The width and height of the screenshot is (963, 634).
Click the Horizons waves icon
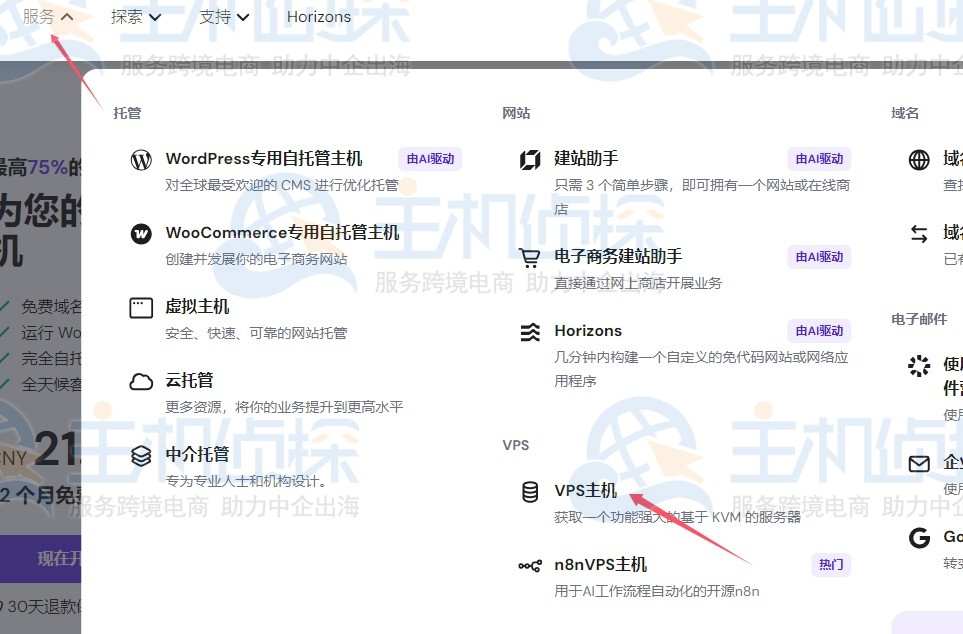tap(530, 332)
